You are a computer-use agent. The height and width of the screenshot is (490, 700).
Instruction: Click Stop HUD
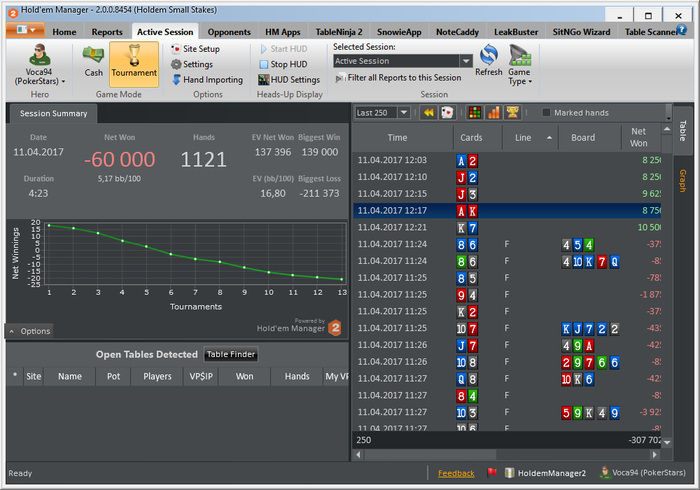click(283, 64)
